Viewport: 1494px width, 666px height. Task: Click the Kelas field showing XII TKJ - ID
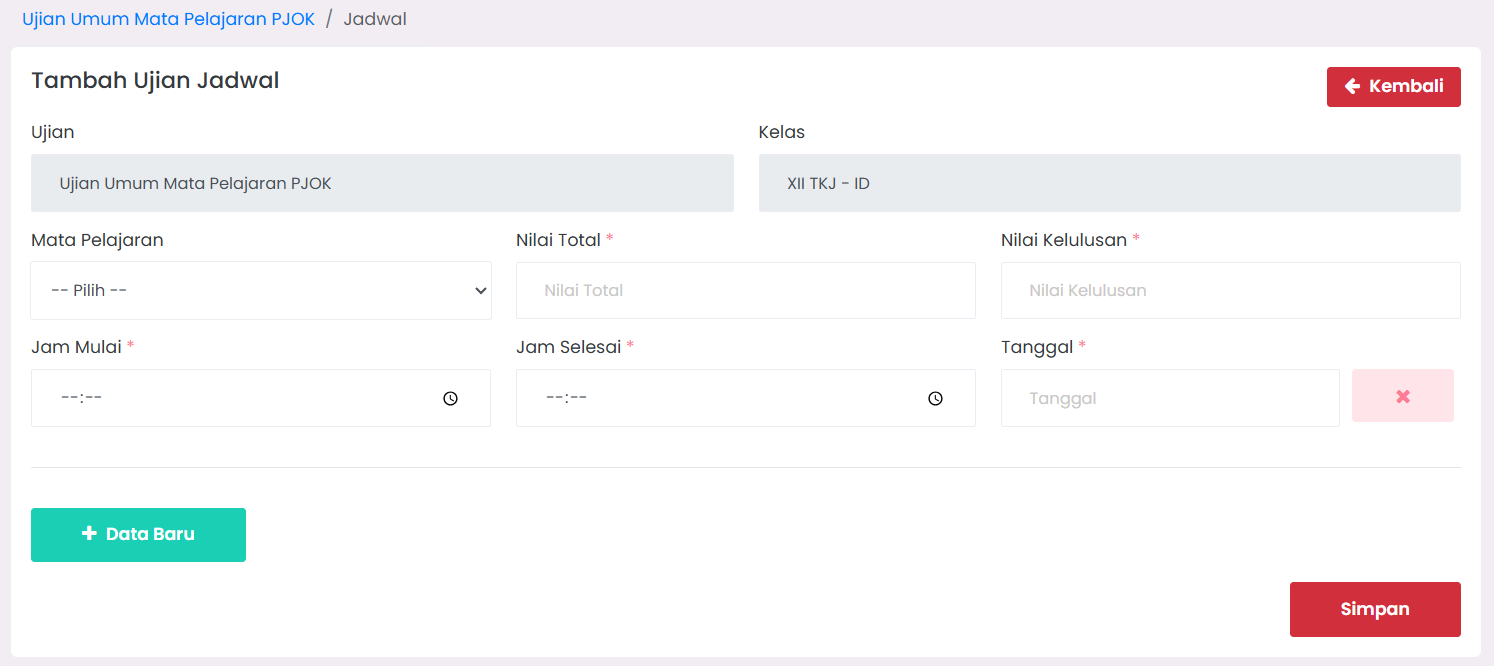[x=1109, y=183]
